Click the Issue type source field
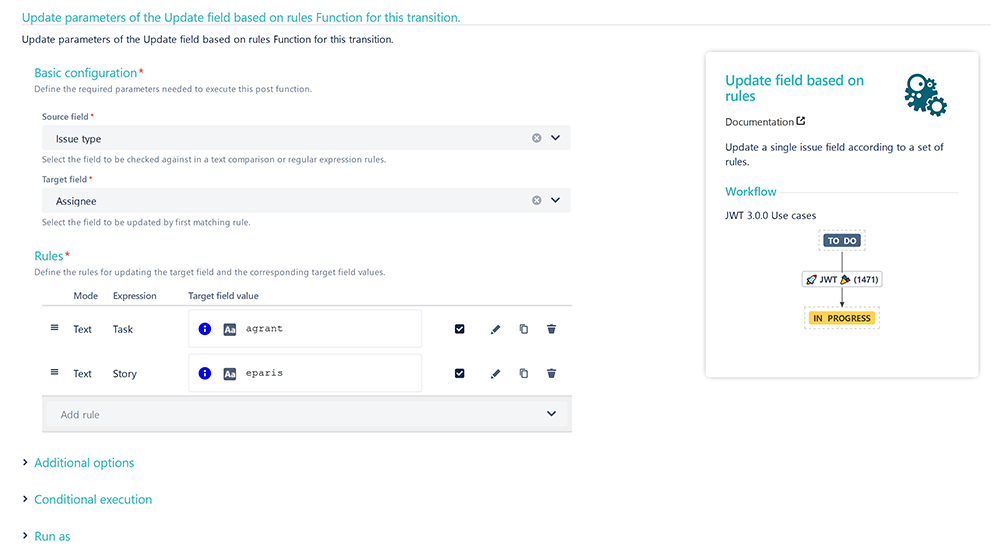Image resolution: width=1000 pixels, height=557 pixels. (x=306, y=138)
